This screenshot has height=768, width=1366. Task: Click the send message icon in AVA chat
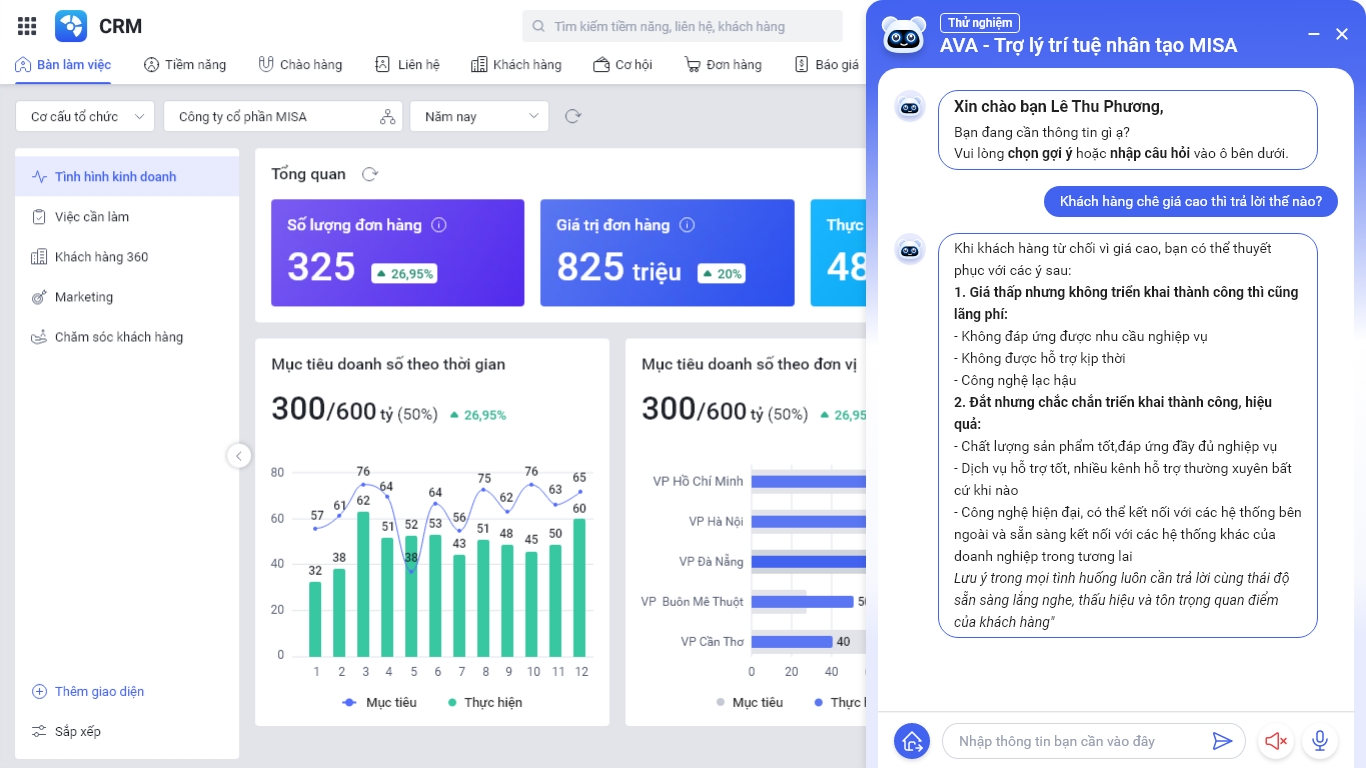[1222, 741]
